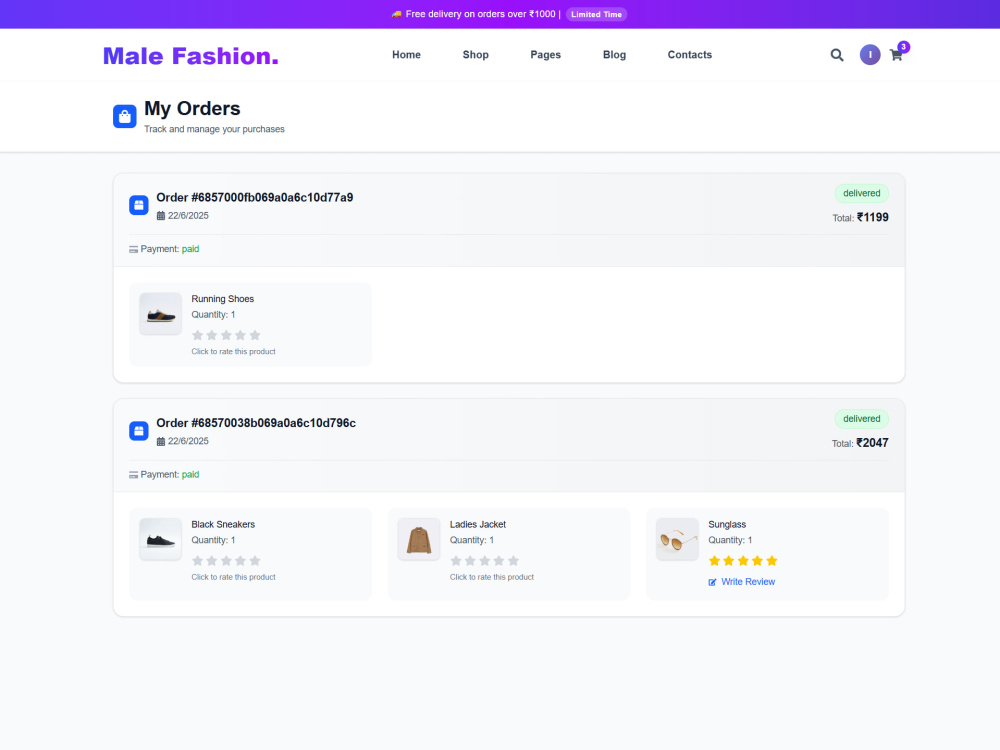The width and height of the screenshot is (1000, 750).
Task: Rate Running Shoes three stars
Action: tap(226, 335)
